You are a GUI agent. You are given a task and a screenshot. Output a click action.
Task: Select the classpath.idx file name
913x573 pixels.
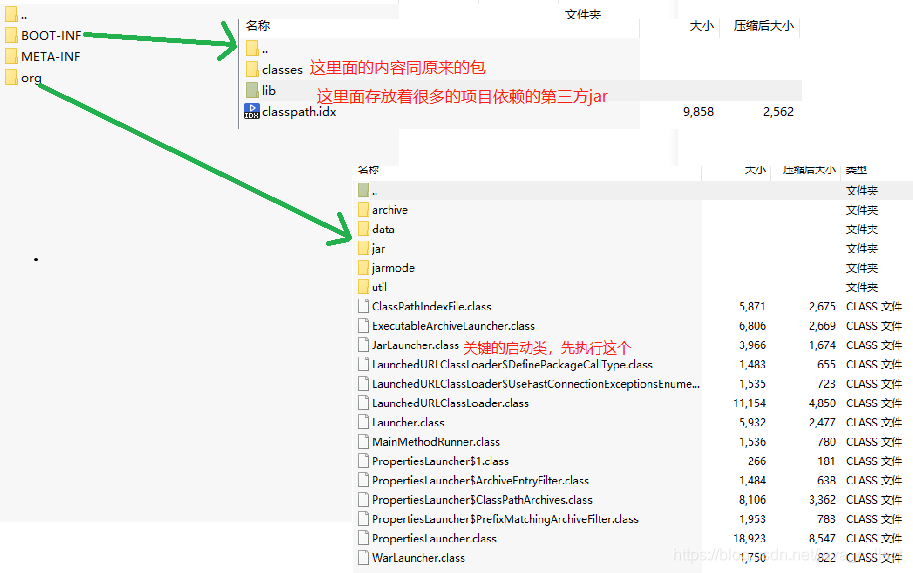299,111
